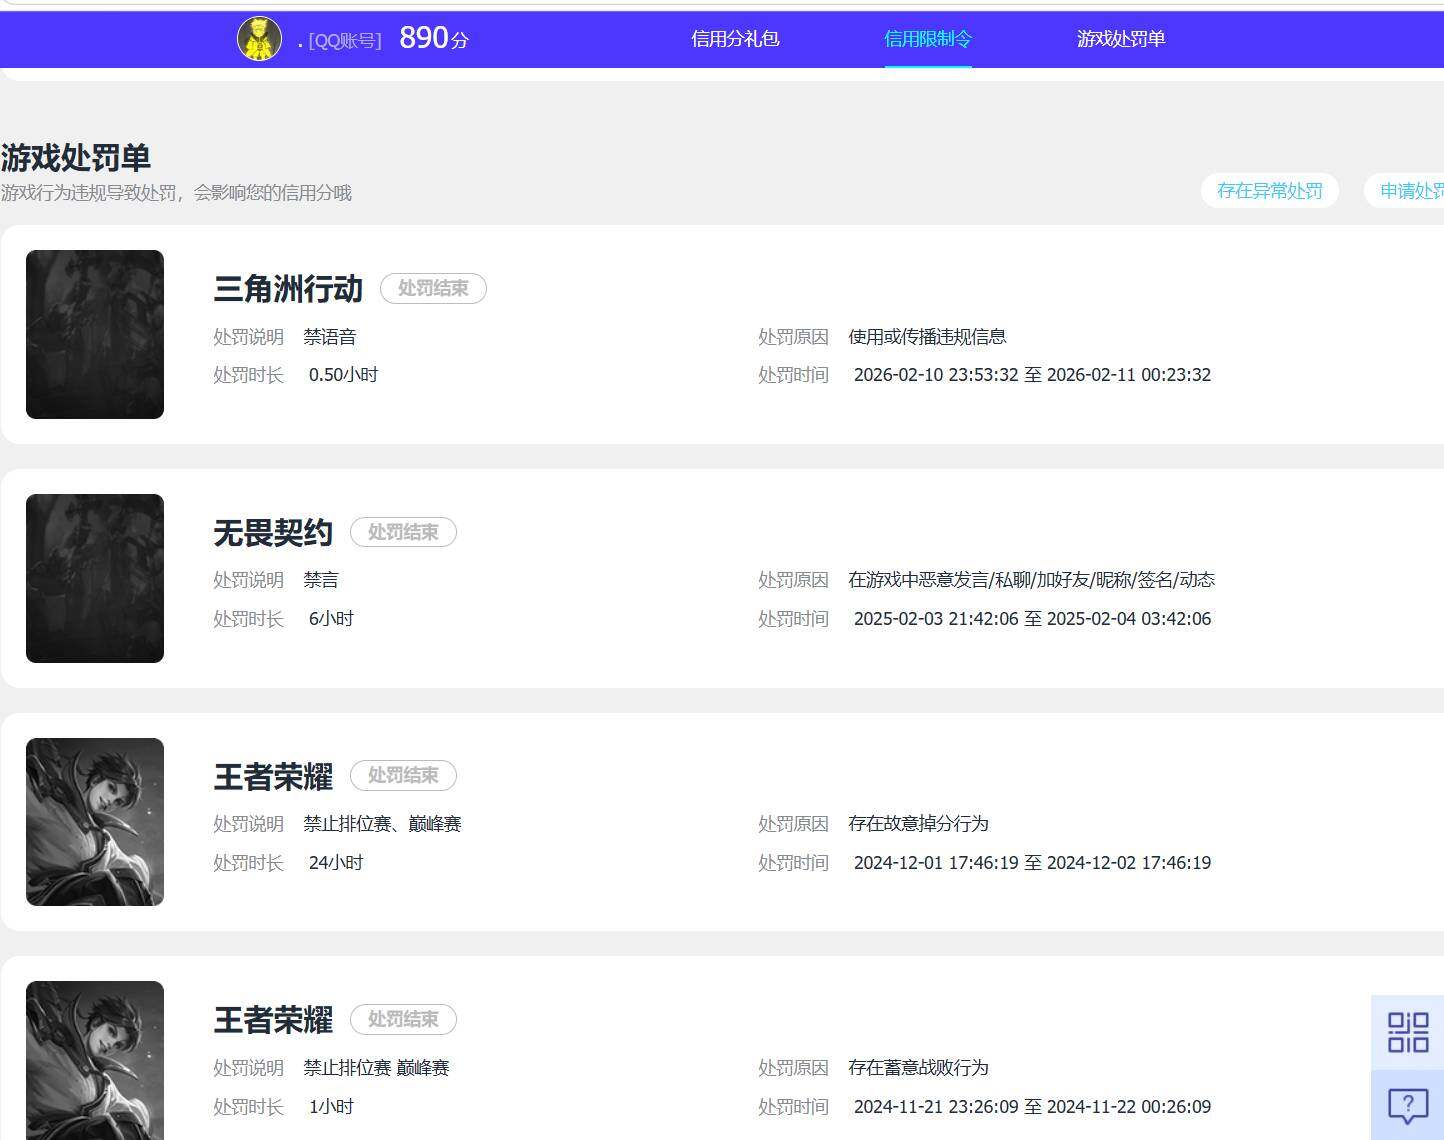Select reason 使用或传播违规信息
The image size is (1444, 1140).
pos(927,337)
